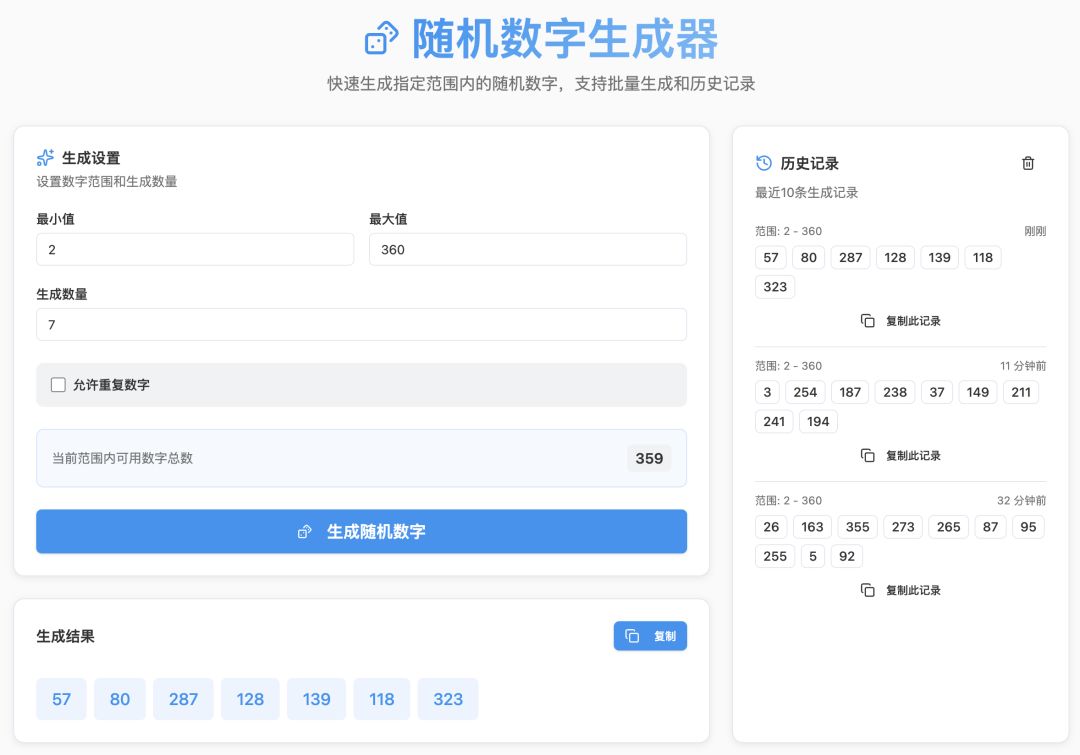The image size is (1080, 755).
Task: Click the 生成结果 heading
Action: [x=65, y=637]
